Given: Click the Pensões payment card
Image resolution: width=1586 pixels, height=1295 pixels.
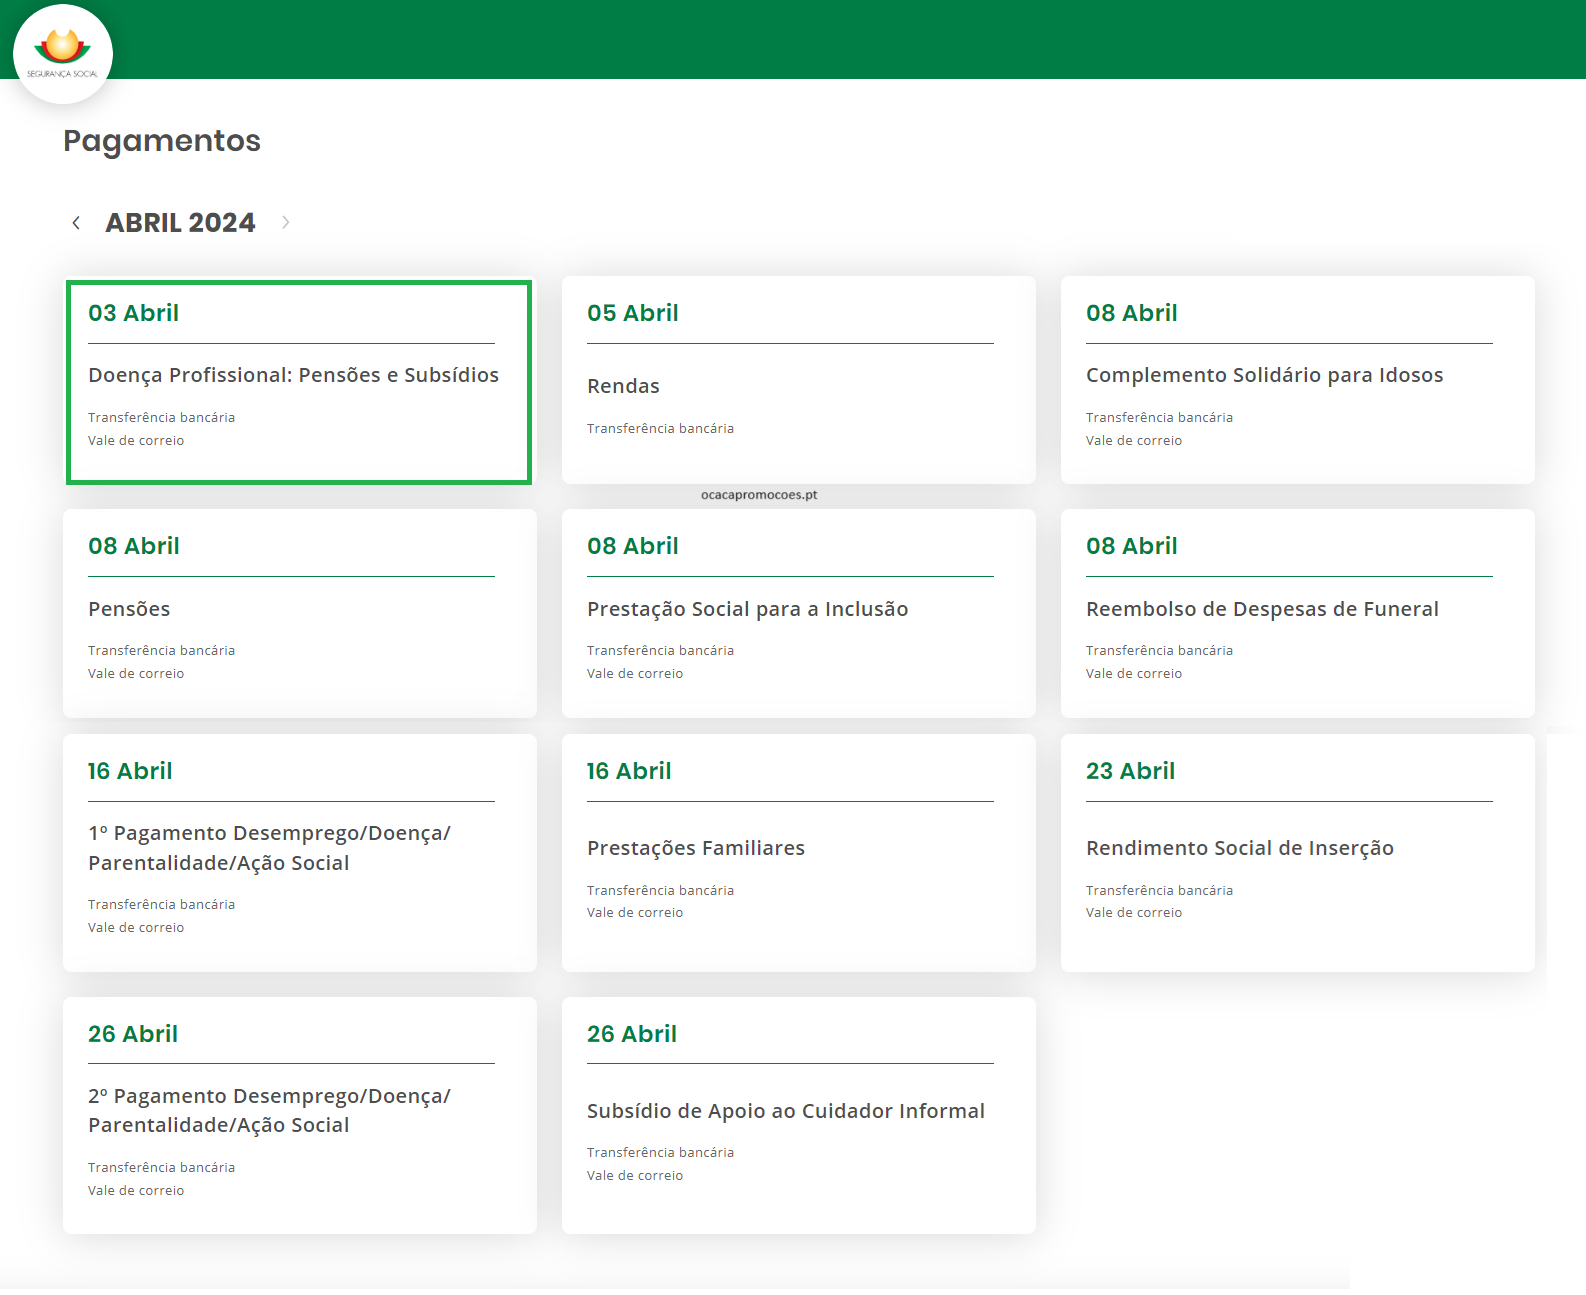Looking at the screenshot, I should click(x=129, y=610).
